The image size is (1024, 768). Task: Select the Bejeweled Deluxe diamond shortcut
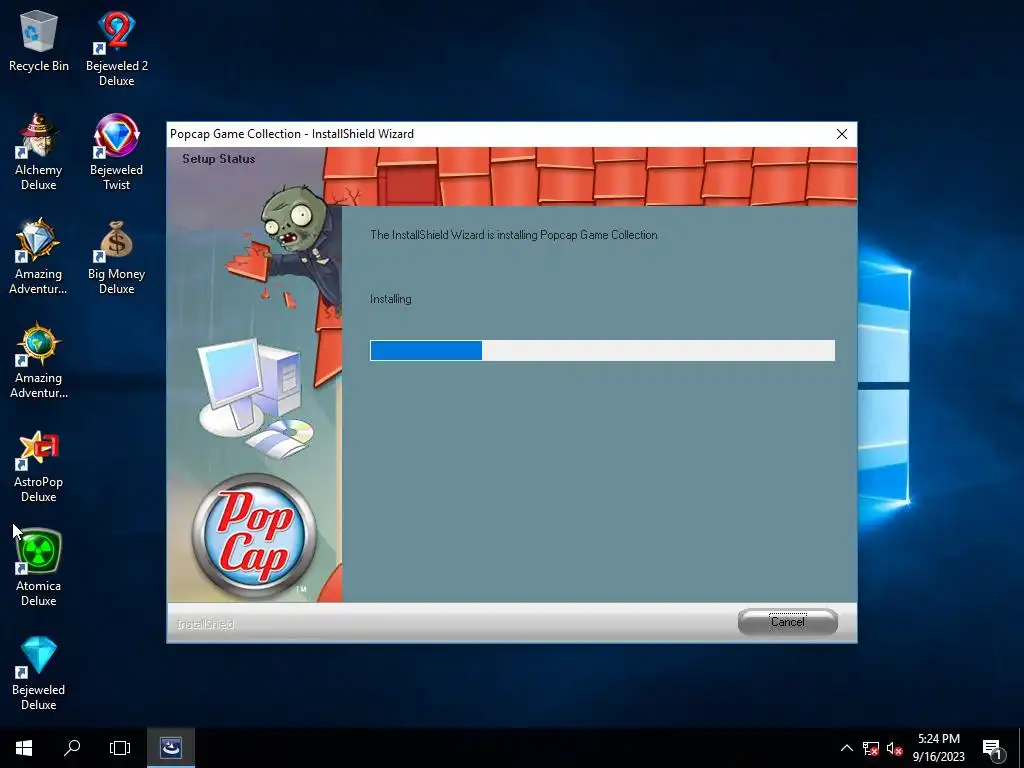tap(39, 673)
